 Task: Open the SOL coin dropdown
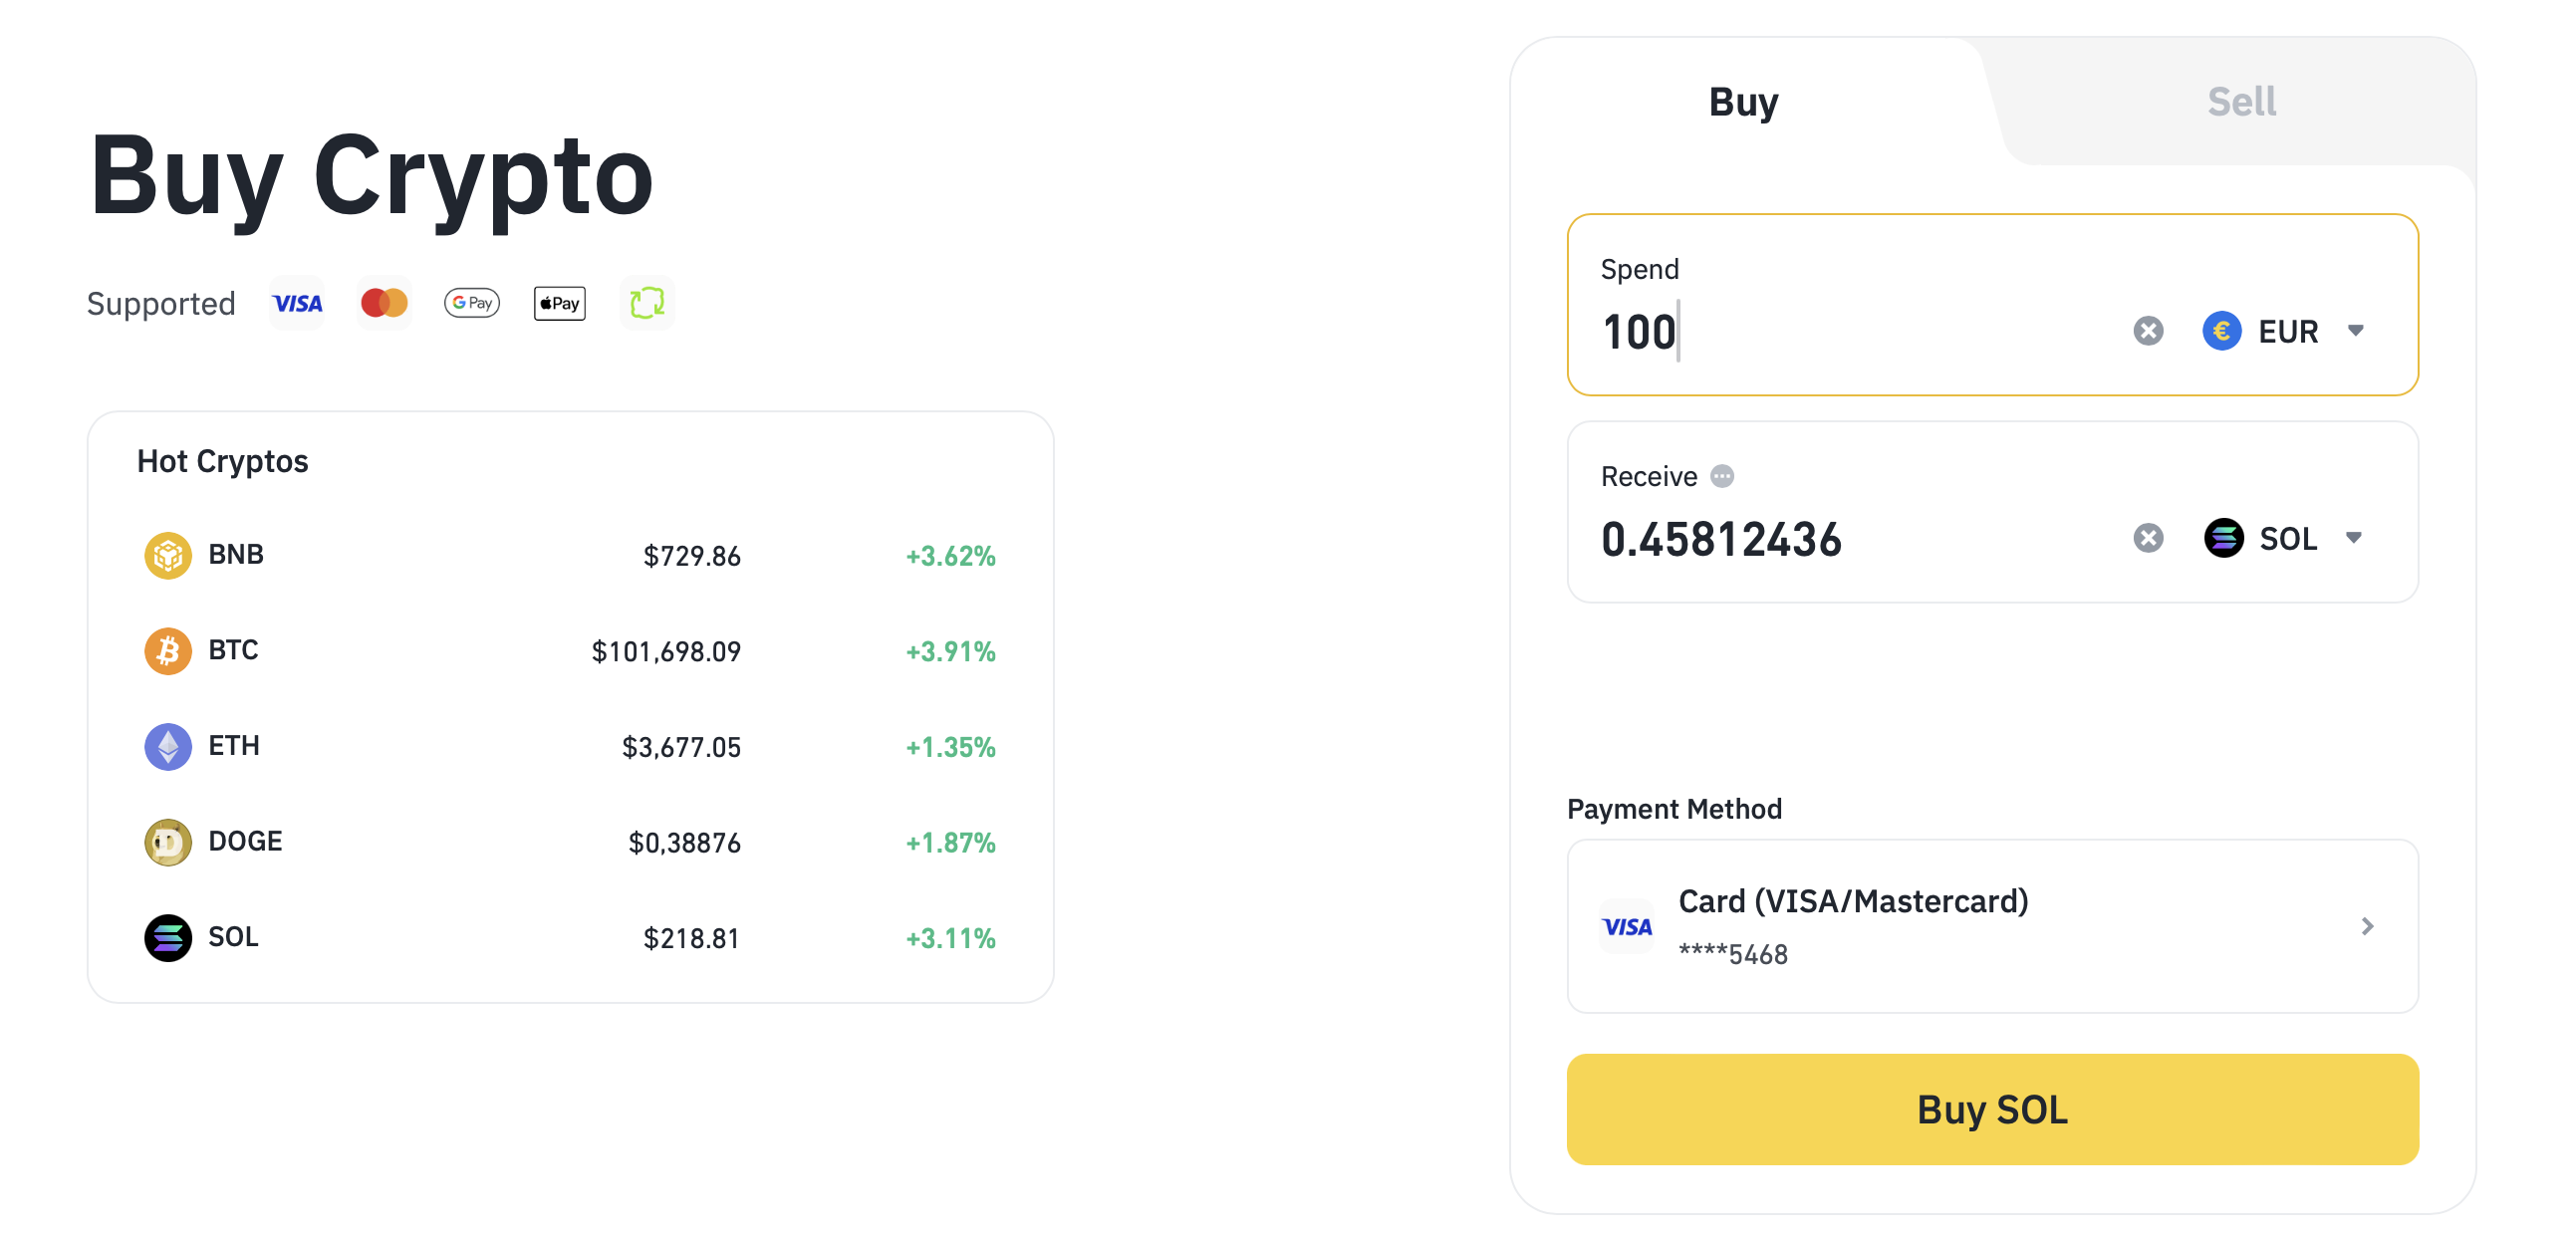click(x=2283, y=538)
